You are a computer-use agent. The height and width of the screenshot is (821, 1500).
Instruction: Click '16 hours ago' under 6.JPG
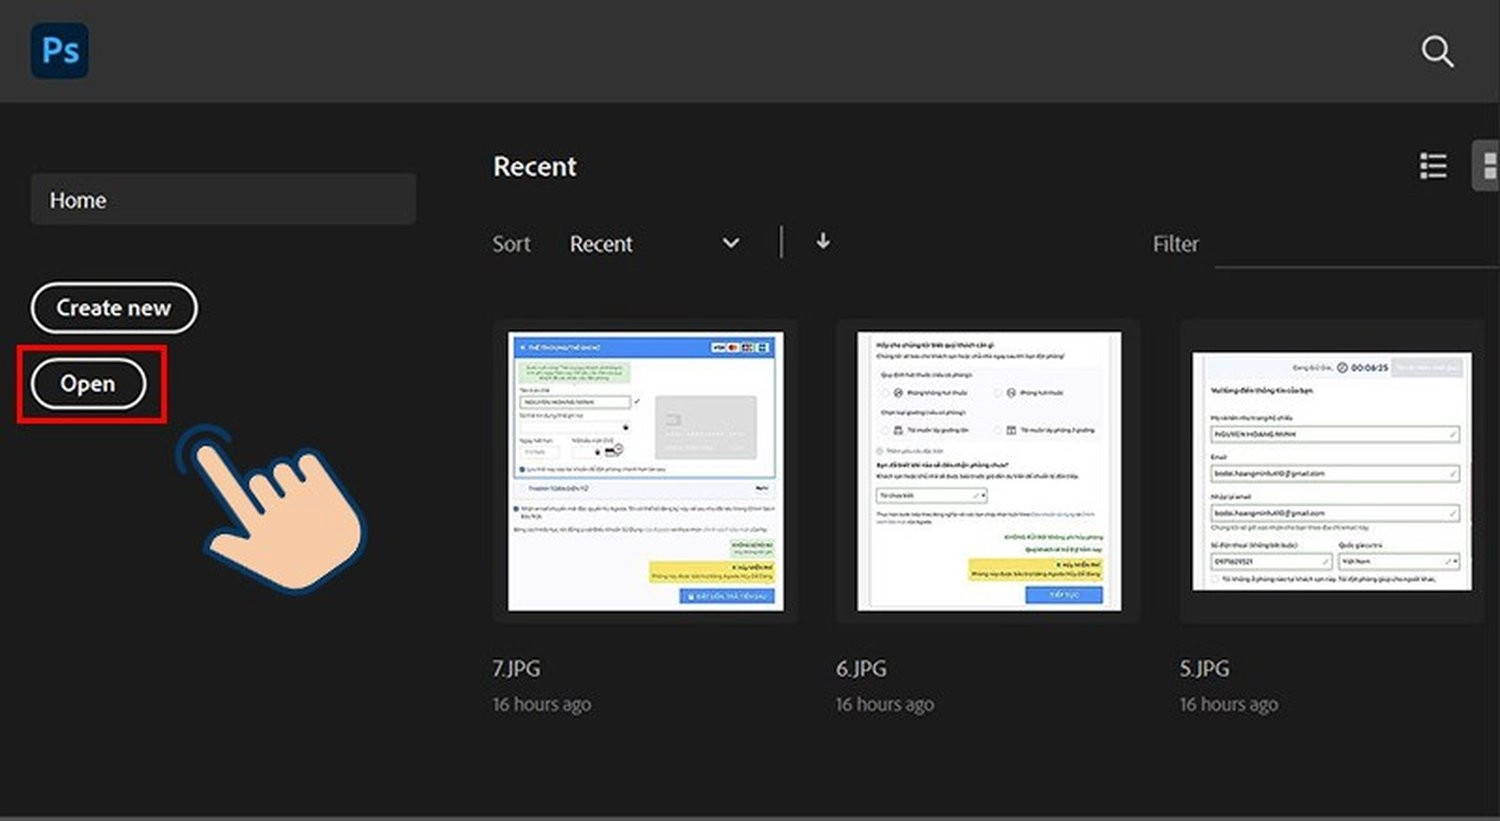point(885,704)
